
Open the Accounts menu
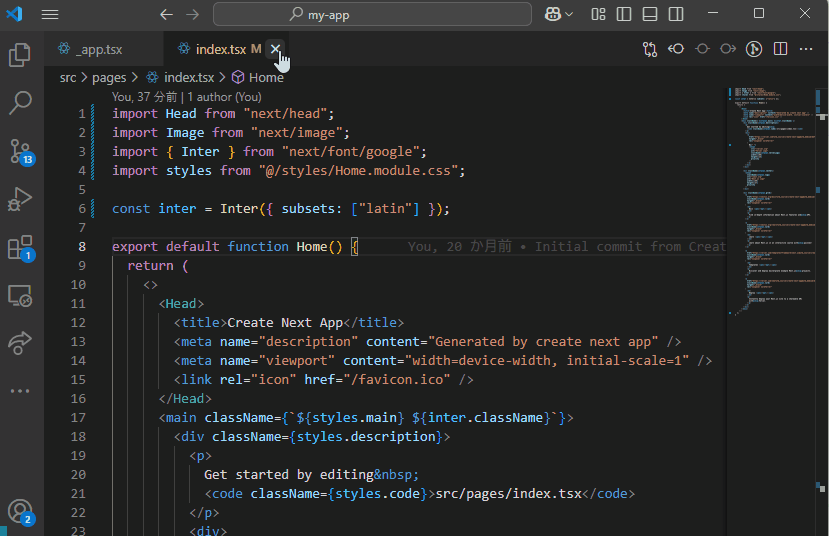click(21, 512)
